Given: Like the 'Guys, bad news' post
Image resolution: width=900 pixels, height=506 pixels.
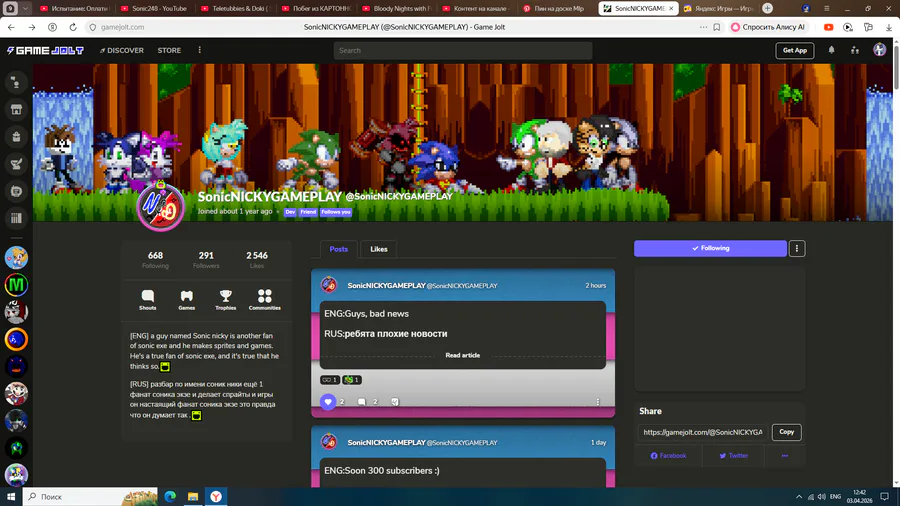Looking at the screenshot, I should pyautogui.click(x=328, y=402).
